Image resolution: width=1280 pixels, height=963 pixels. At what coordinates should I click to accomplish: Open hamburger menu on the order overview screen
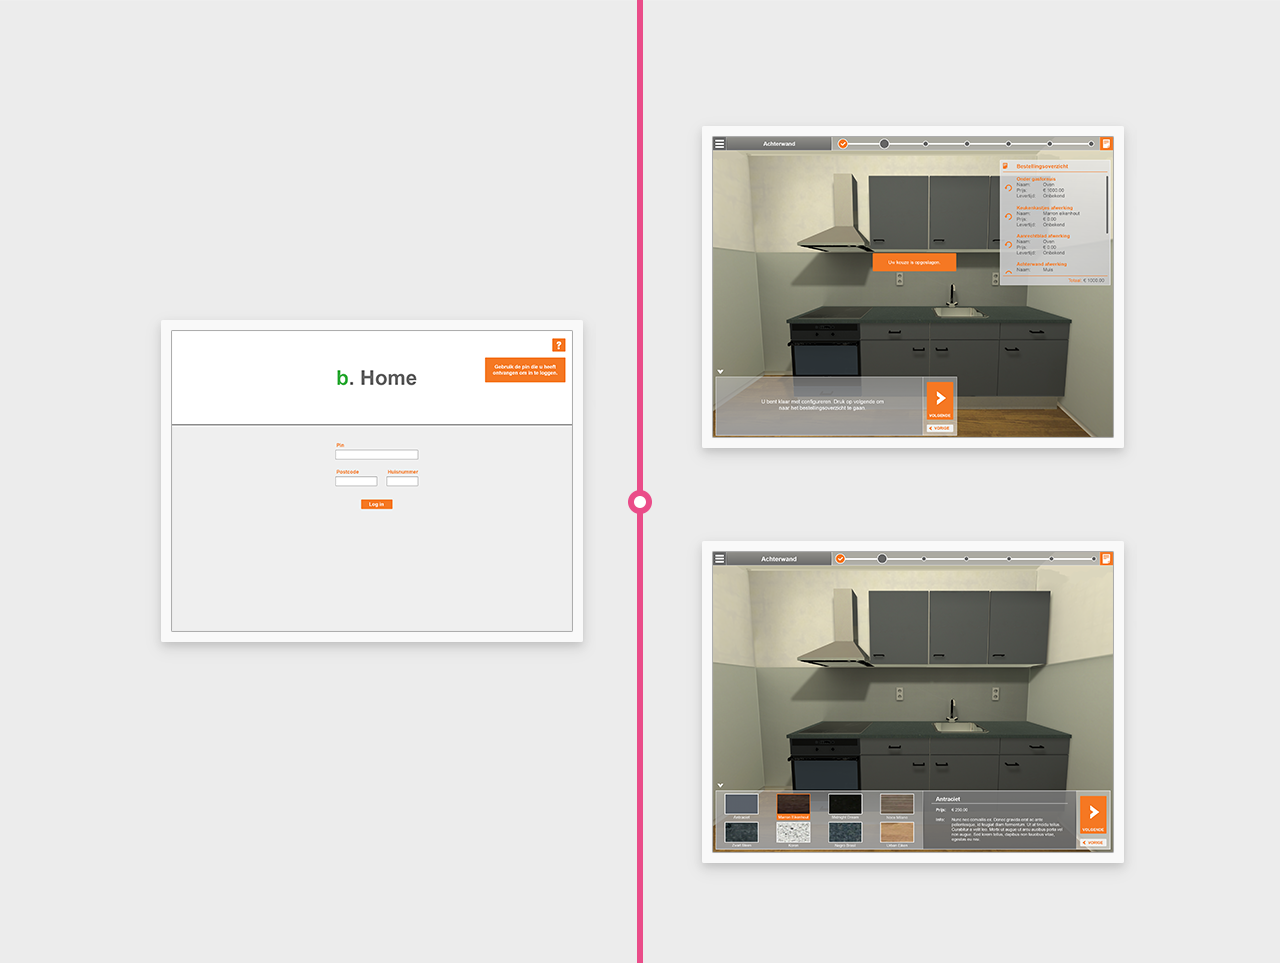[719, 144]
